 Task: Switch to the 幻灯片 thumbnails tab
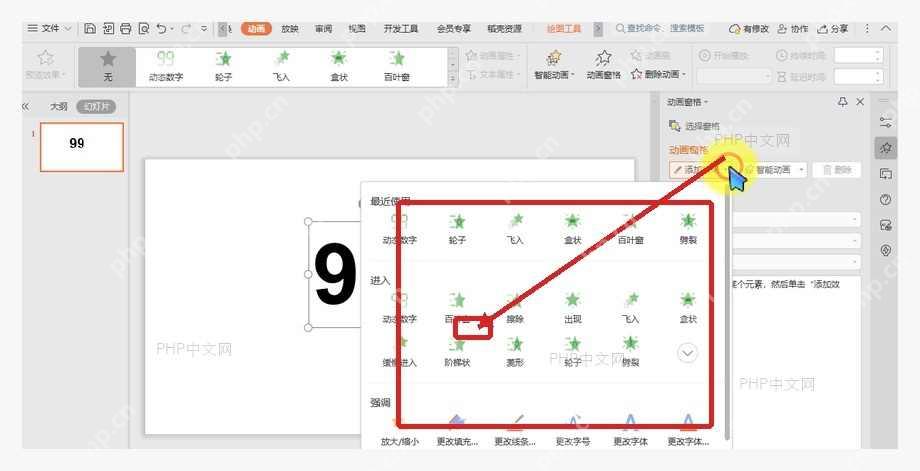(x=96, y=107)
